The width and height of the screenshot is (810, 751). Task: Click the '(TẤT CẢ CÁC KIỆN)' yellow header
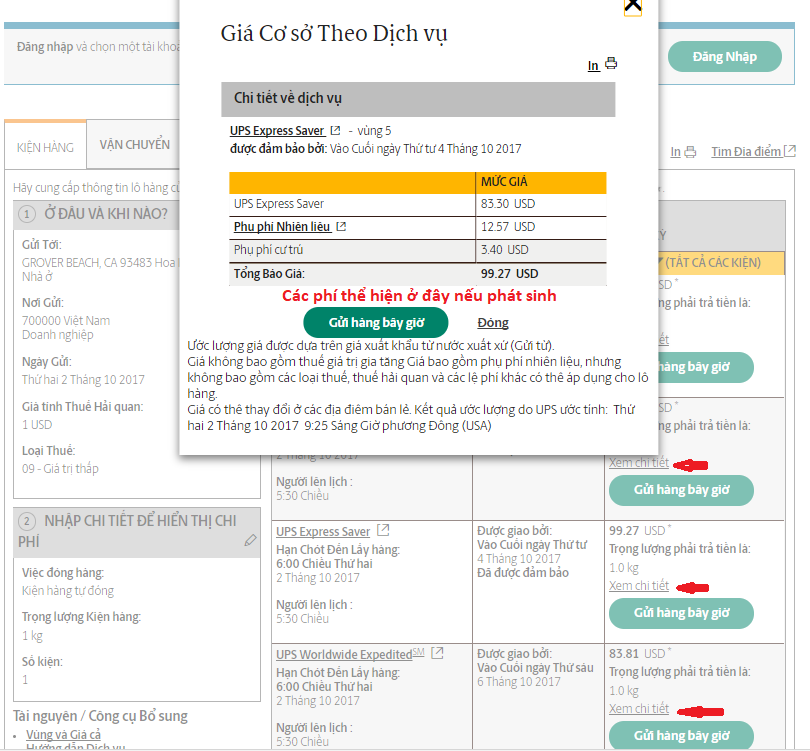point(713,263)
